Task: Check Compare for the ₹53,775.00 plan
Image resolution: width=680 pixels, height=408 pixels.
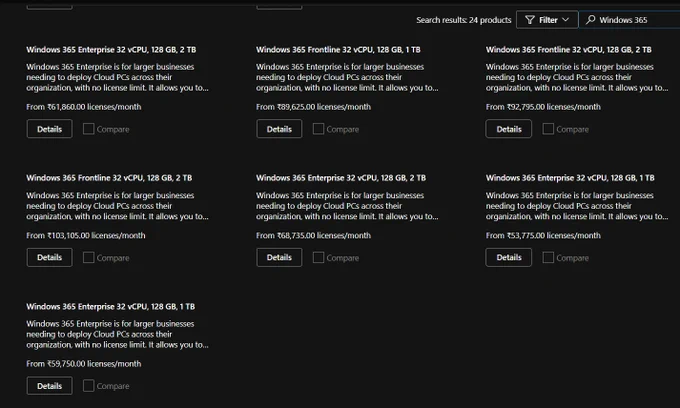Action: coord(548,258)
